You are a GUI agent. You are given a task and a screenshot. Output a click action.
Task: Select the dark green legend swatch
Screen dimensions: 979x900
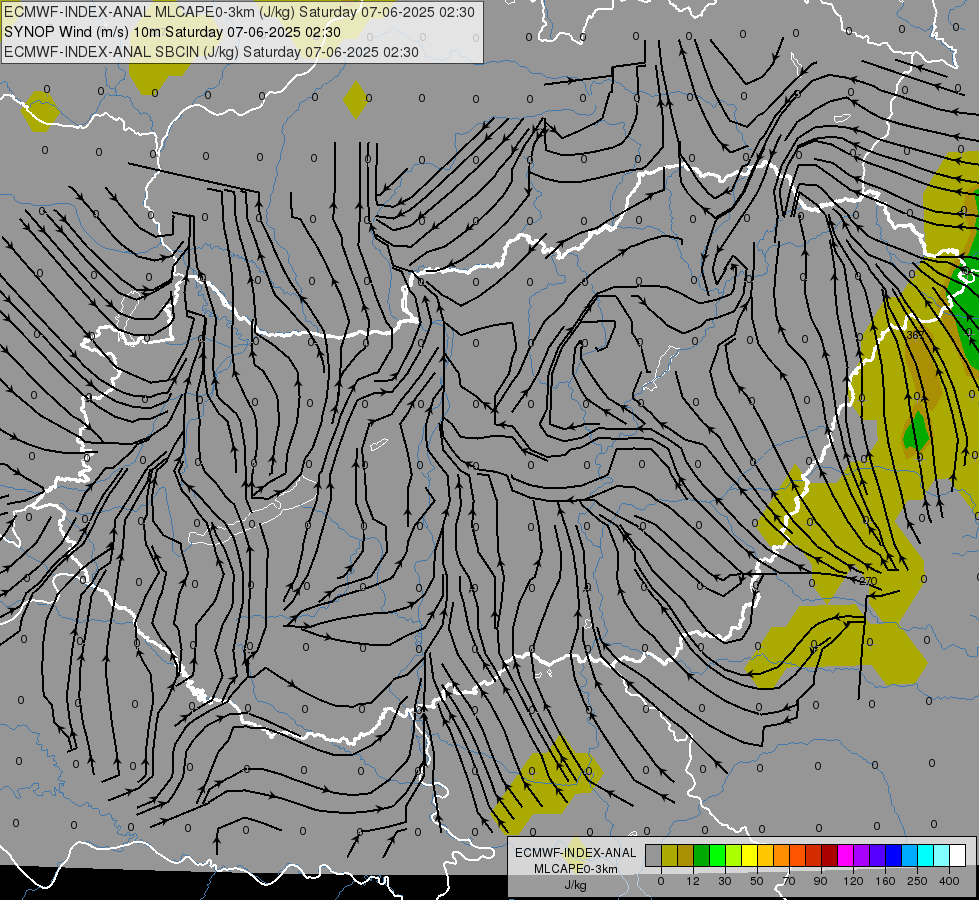[x=702, y=855]
